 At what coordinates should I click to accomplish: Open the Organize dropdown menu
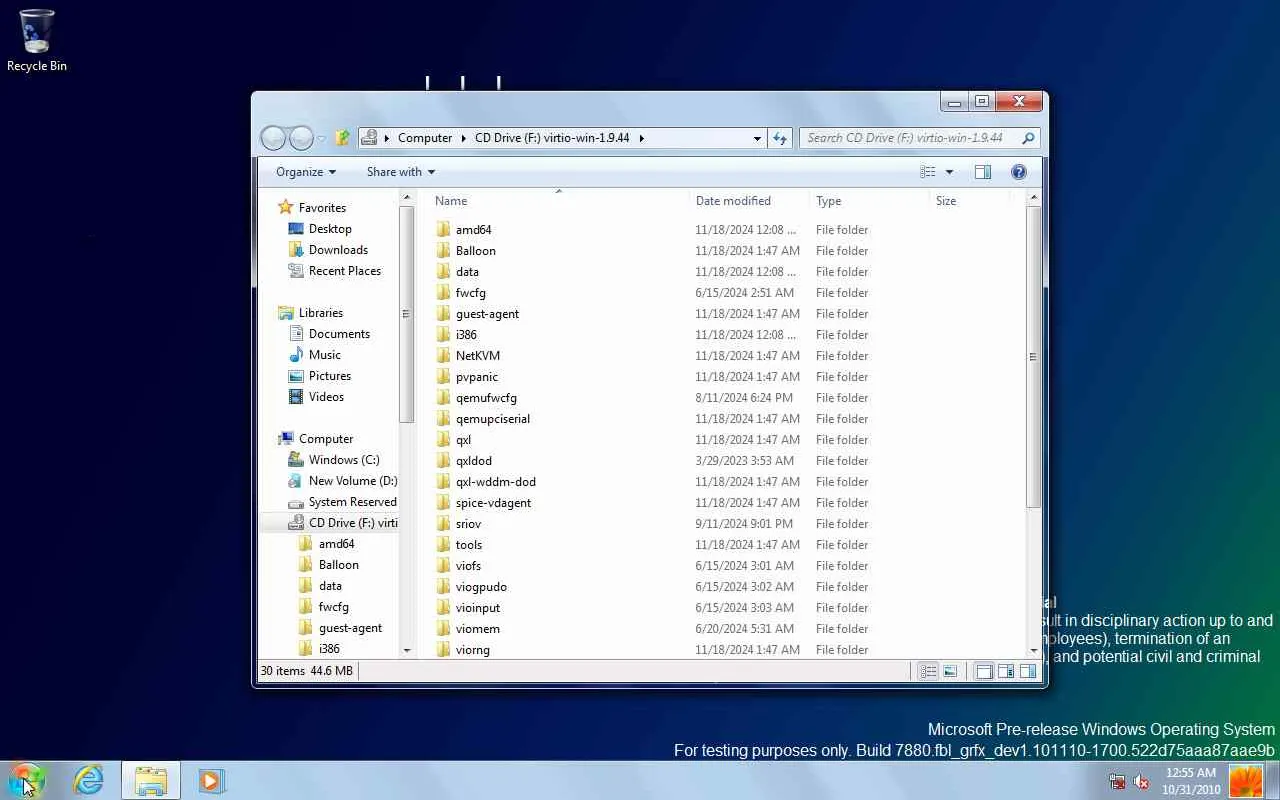coord(306,172)
